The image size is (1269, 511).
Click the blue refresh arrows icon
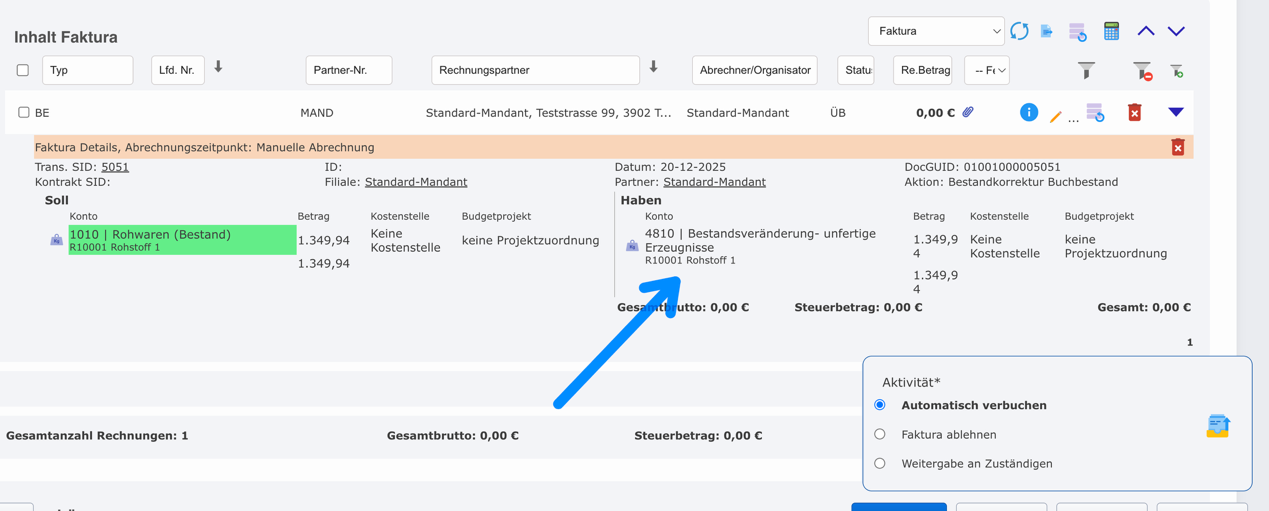coord(1019,31)
